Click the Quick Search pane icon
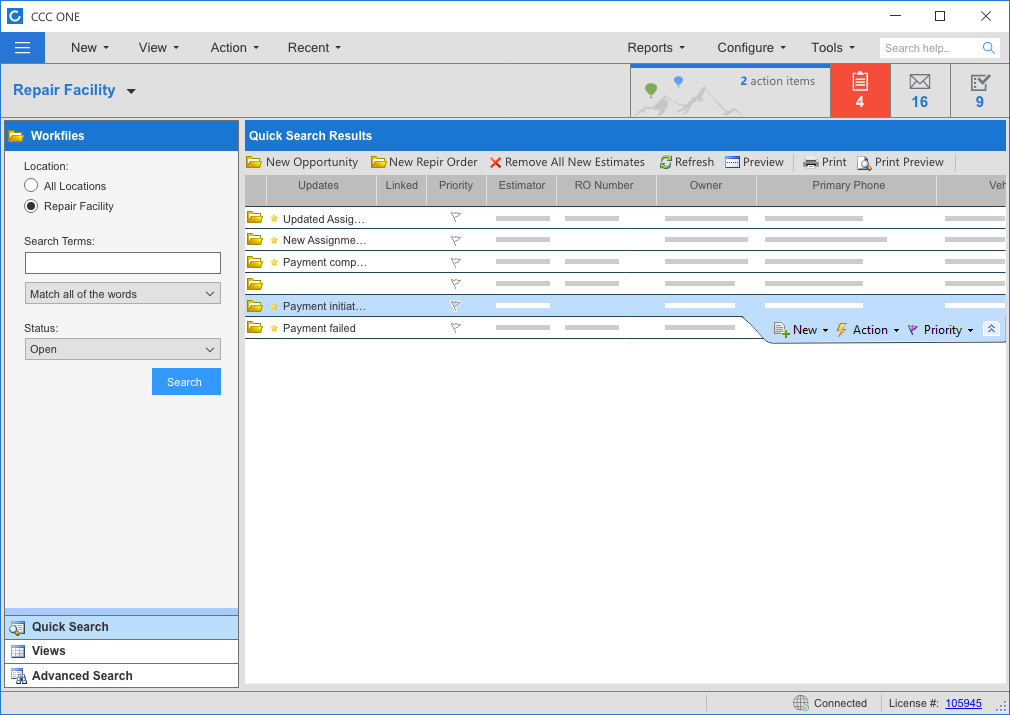 coord(17,627)
